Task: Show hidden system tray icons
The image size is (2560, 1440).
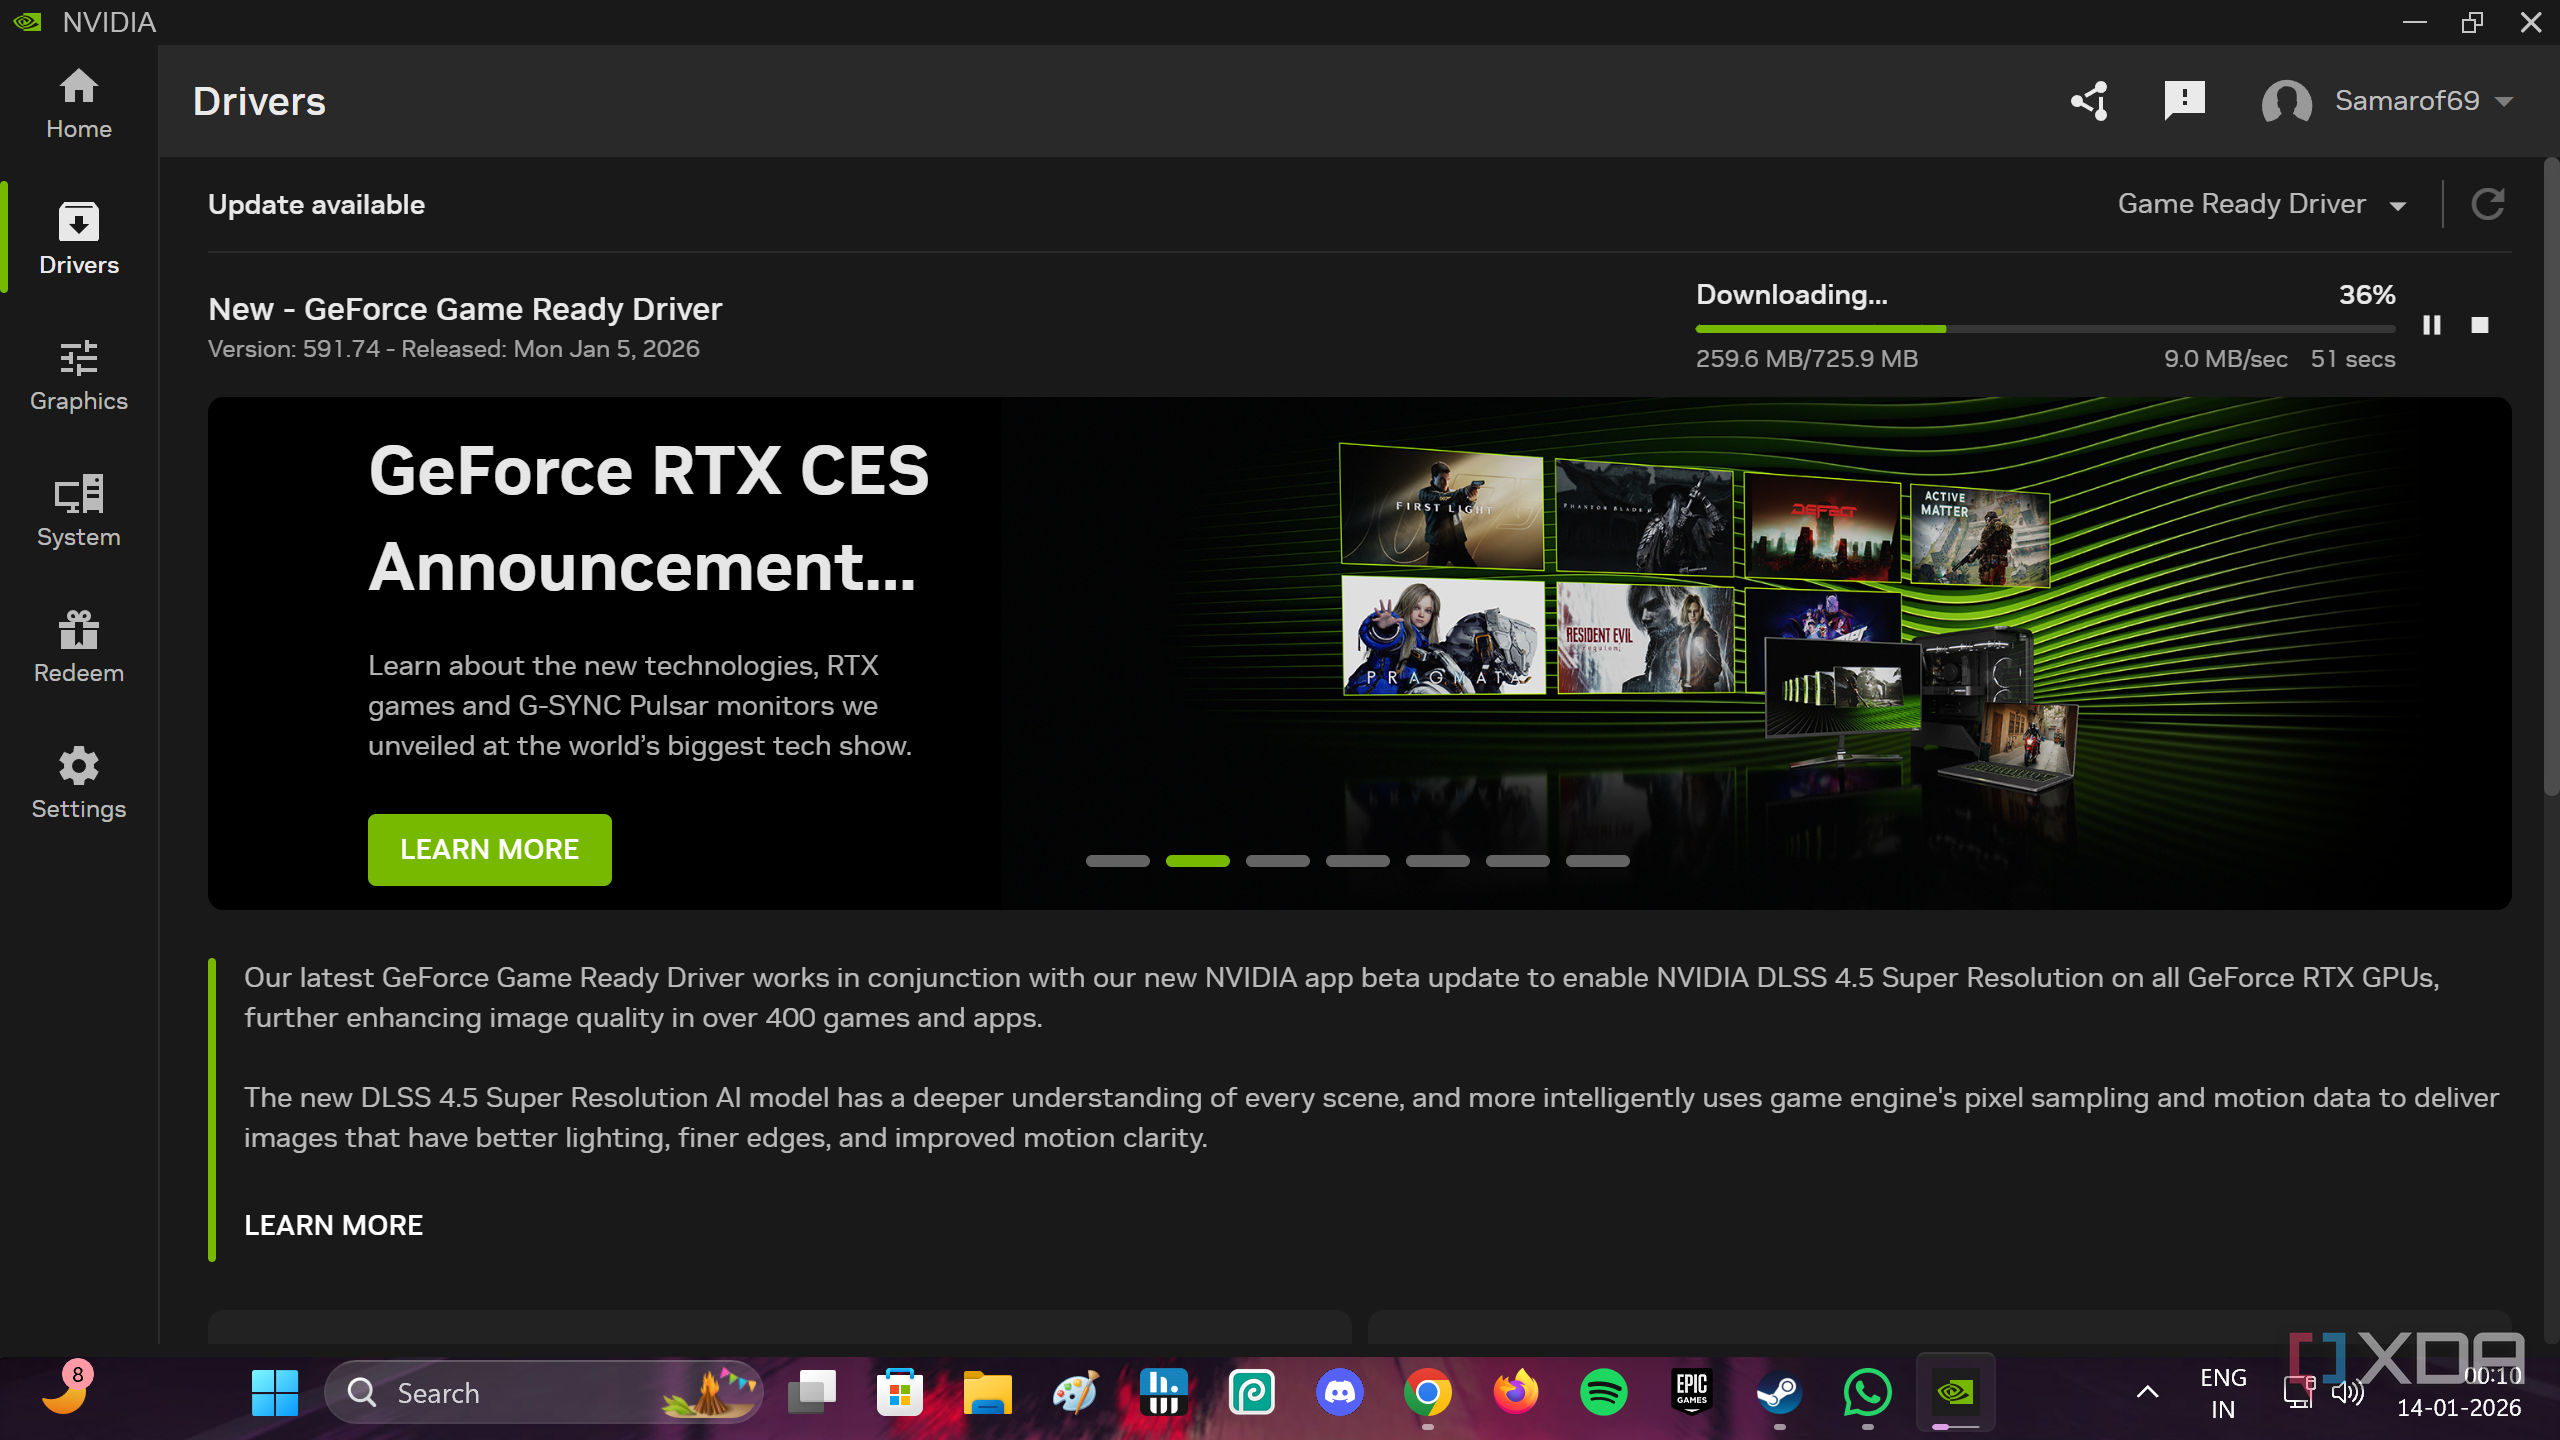Action: tap(2147, 1392)
